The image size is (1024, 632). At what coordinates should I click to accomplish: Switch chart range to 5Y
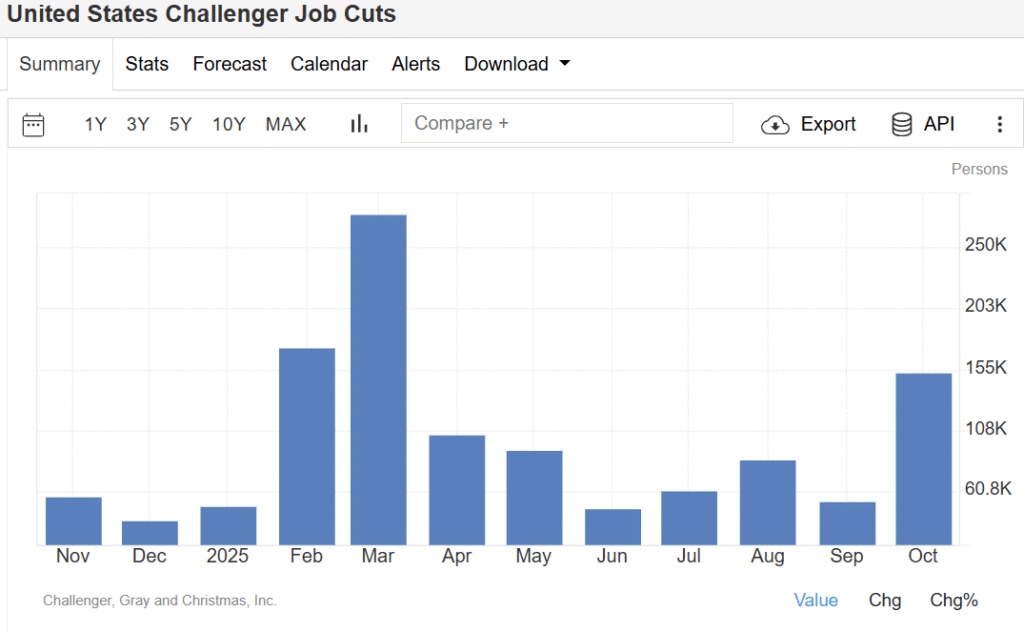tap(180, 124)
